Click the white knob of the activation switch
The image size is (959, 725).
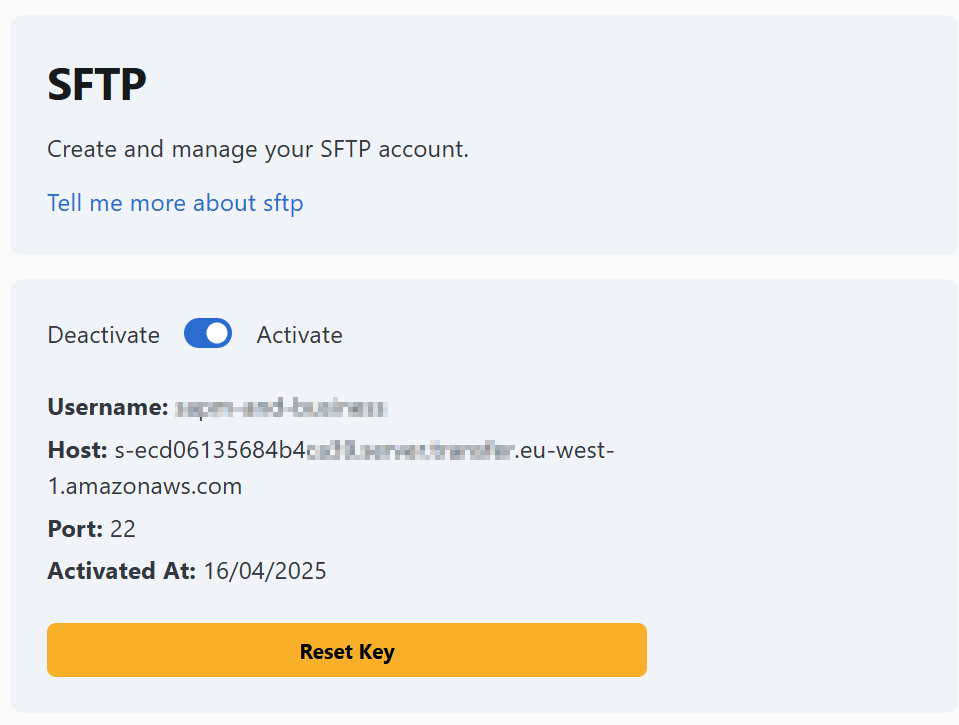click(217, 333)
